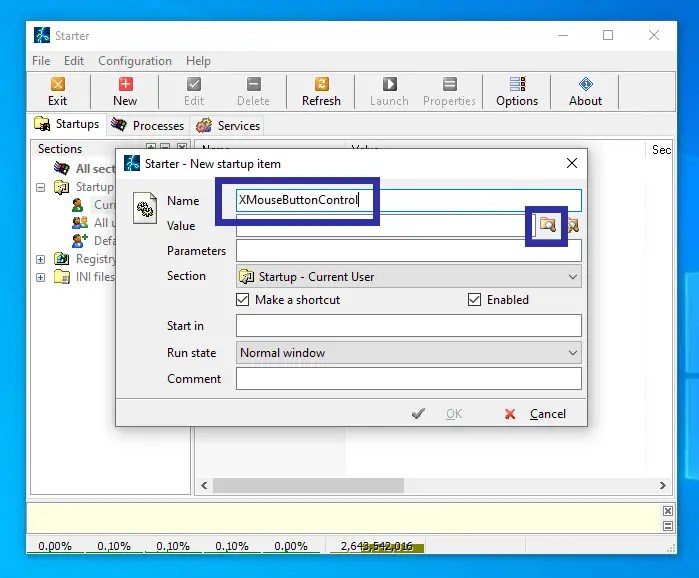Expand the Registry tree node

click(41, 259)
